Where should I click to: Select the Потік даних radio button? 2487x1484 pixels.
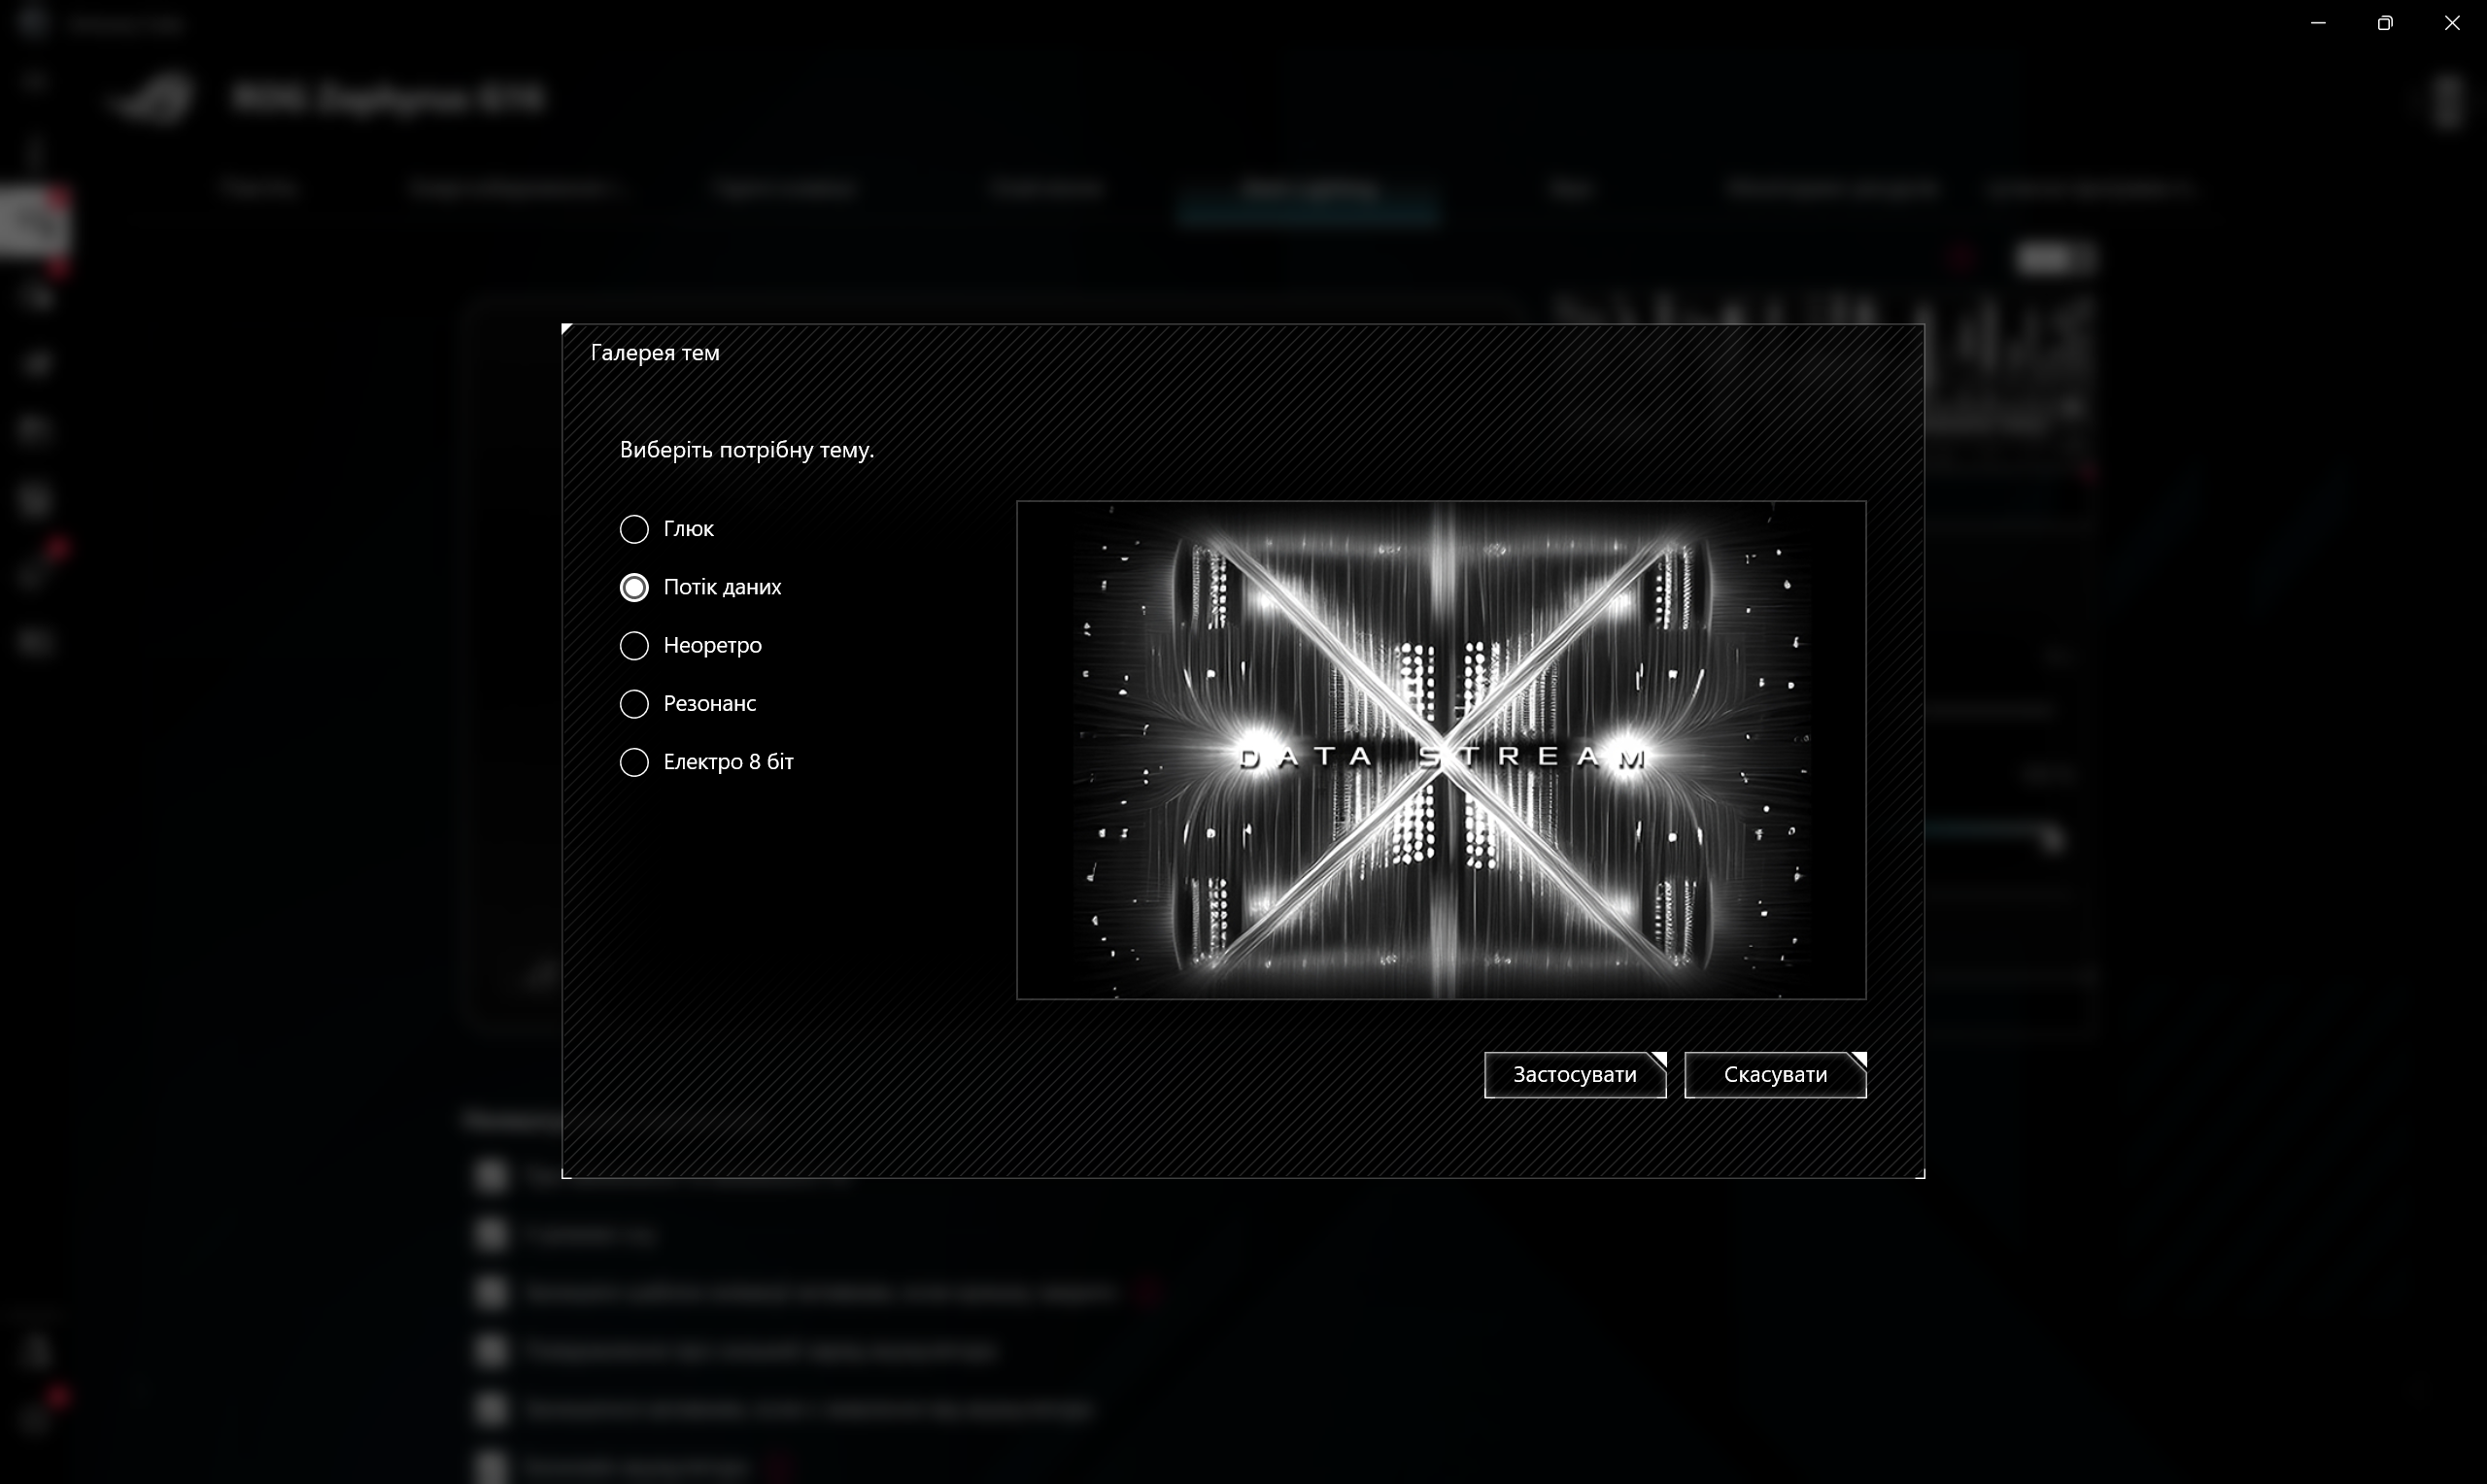[x=634, y=587]
